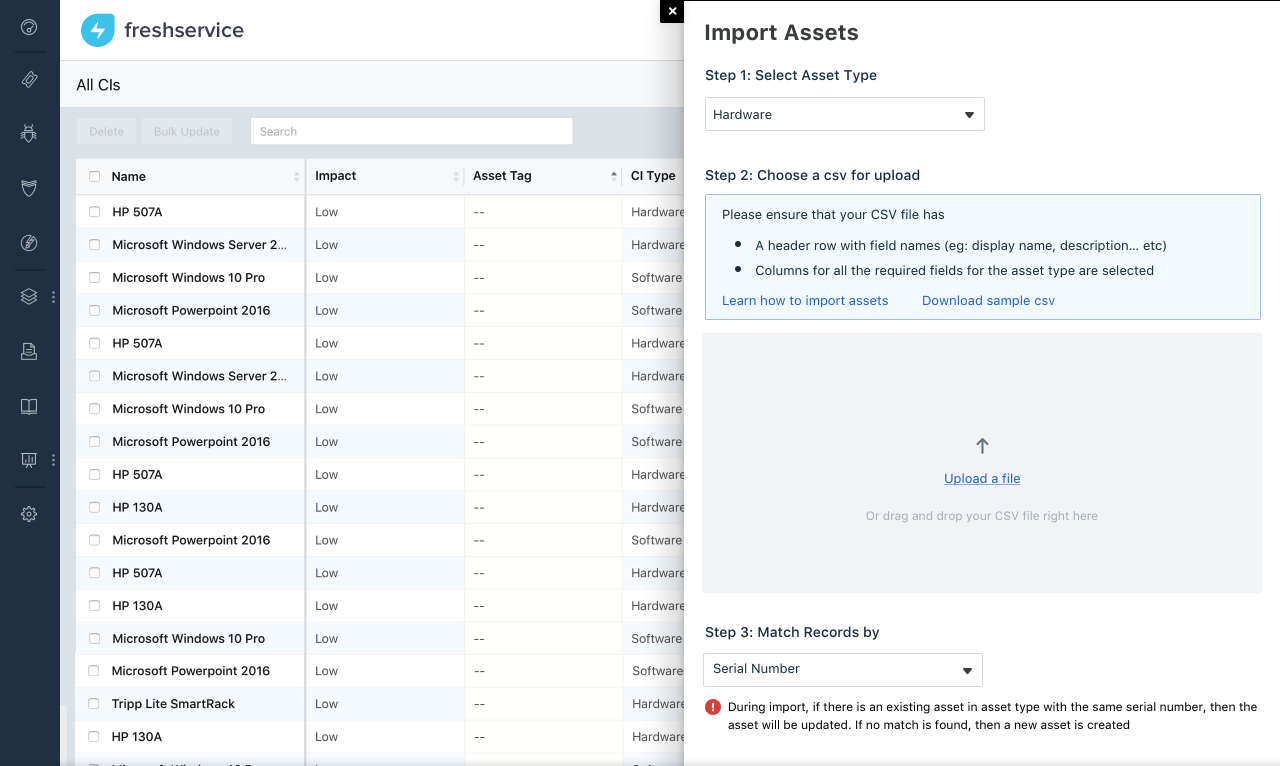Screen dimensions: 1280x766
Task: Click the Step 1: Select Asset Type label
Action: click(x=791, y=75)
